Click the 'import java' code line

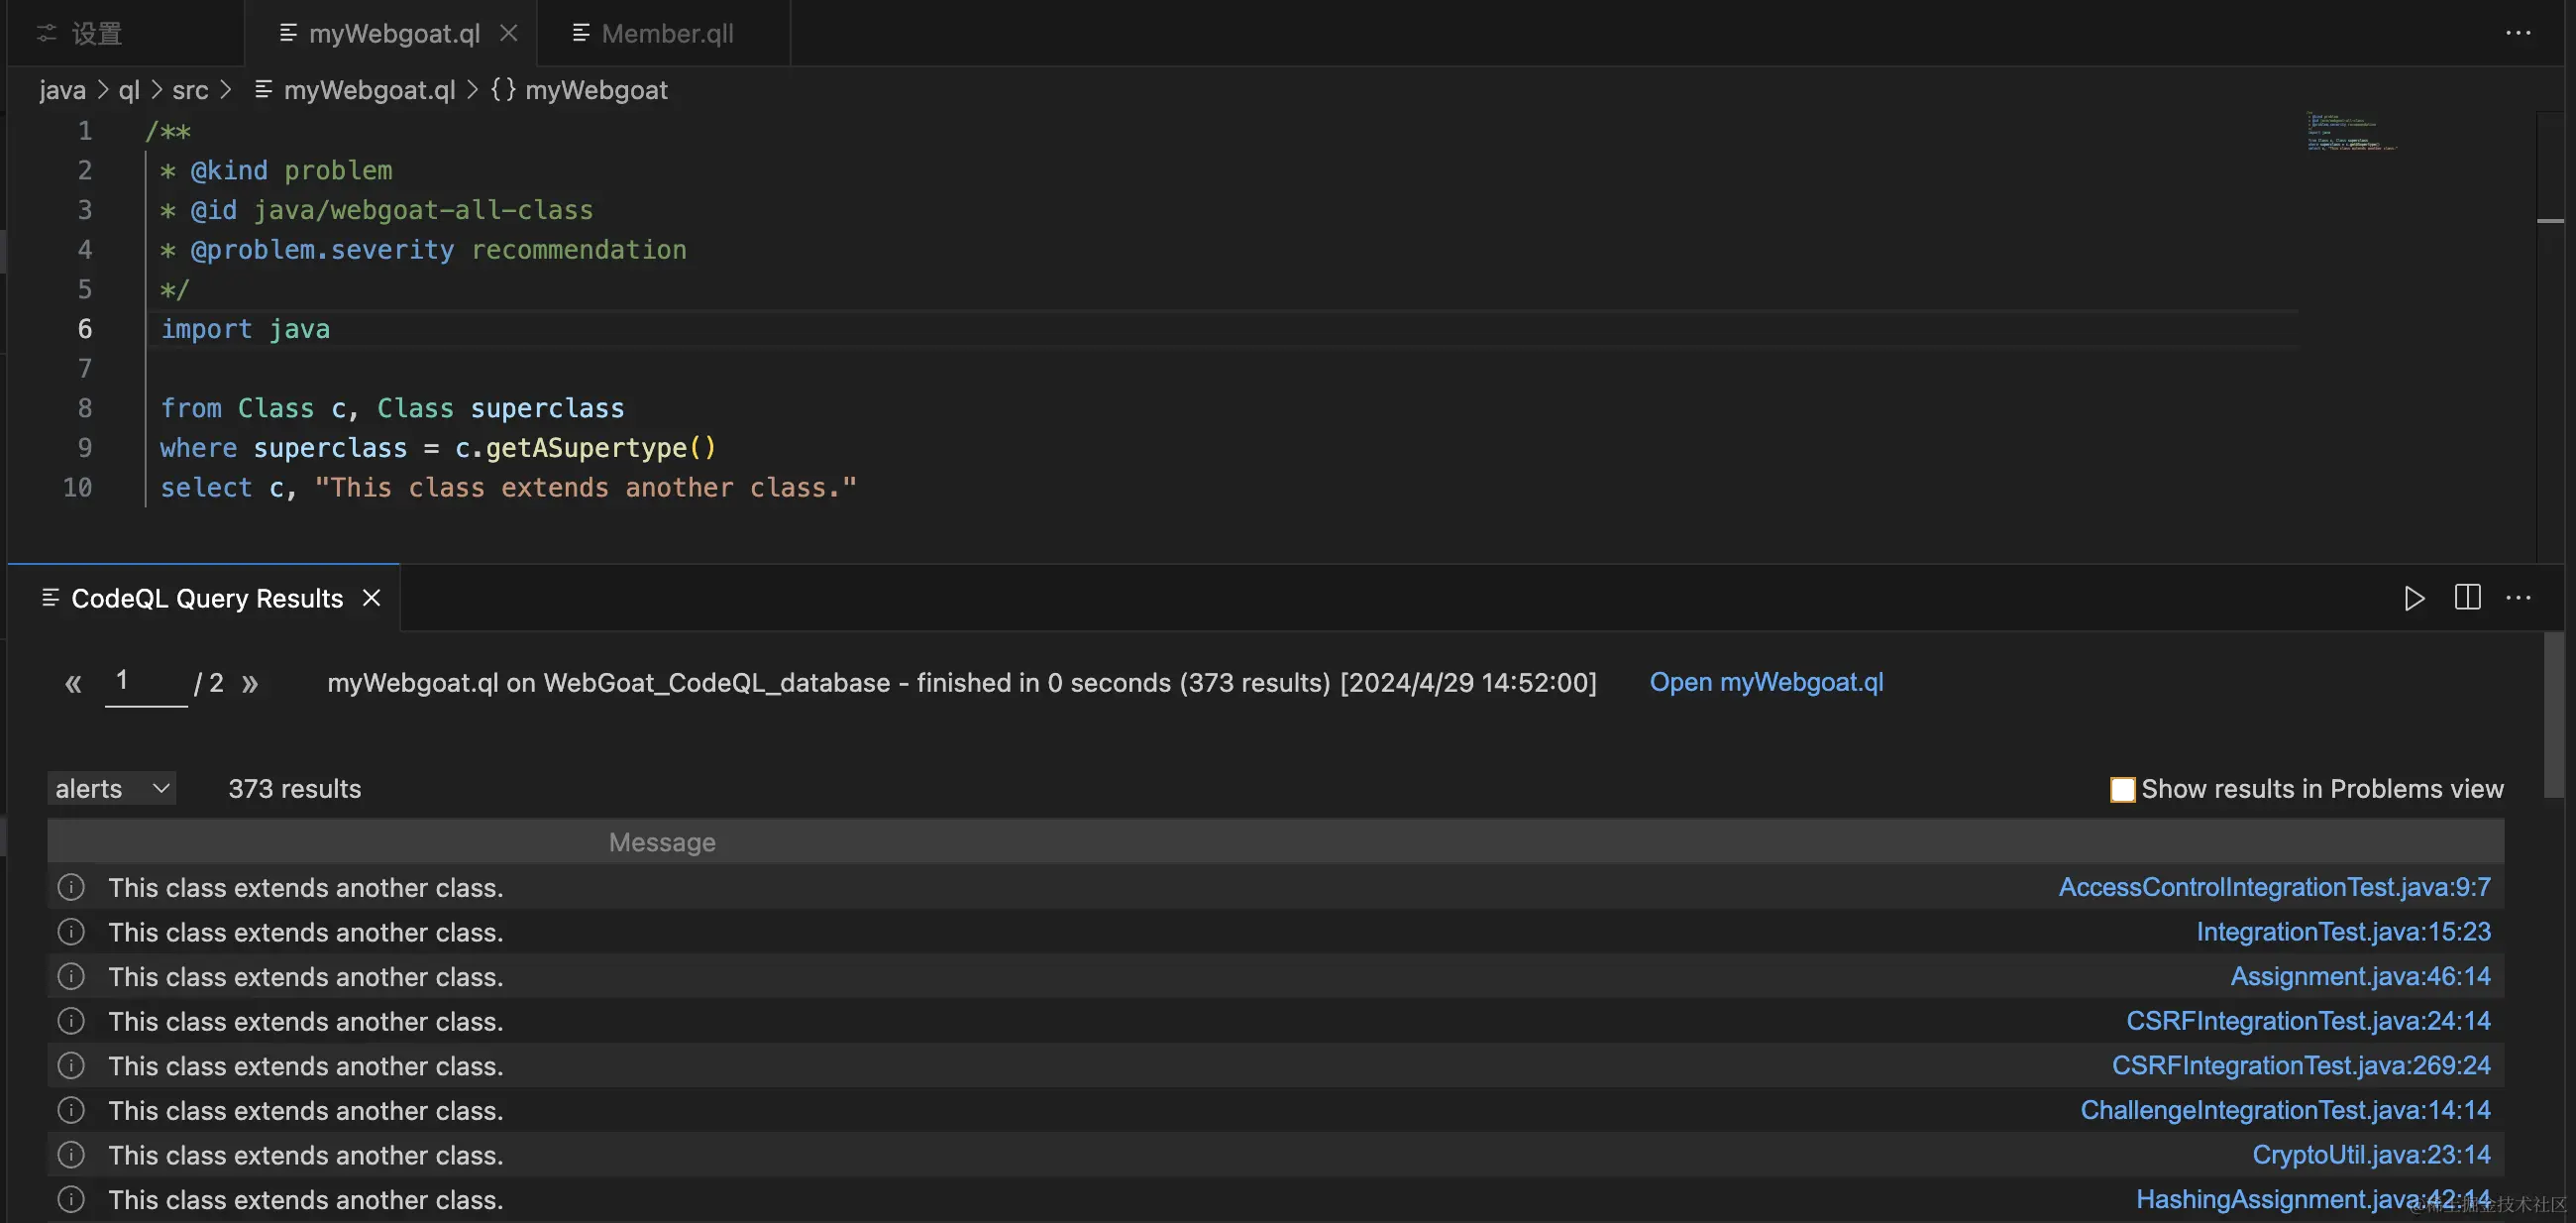coord(245,329)
